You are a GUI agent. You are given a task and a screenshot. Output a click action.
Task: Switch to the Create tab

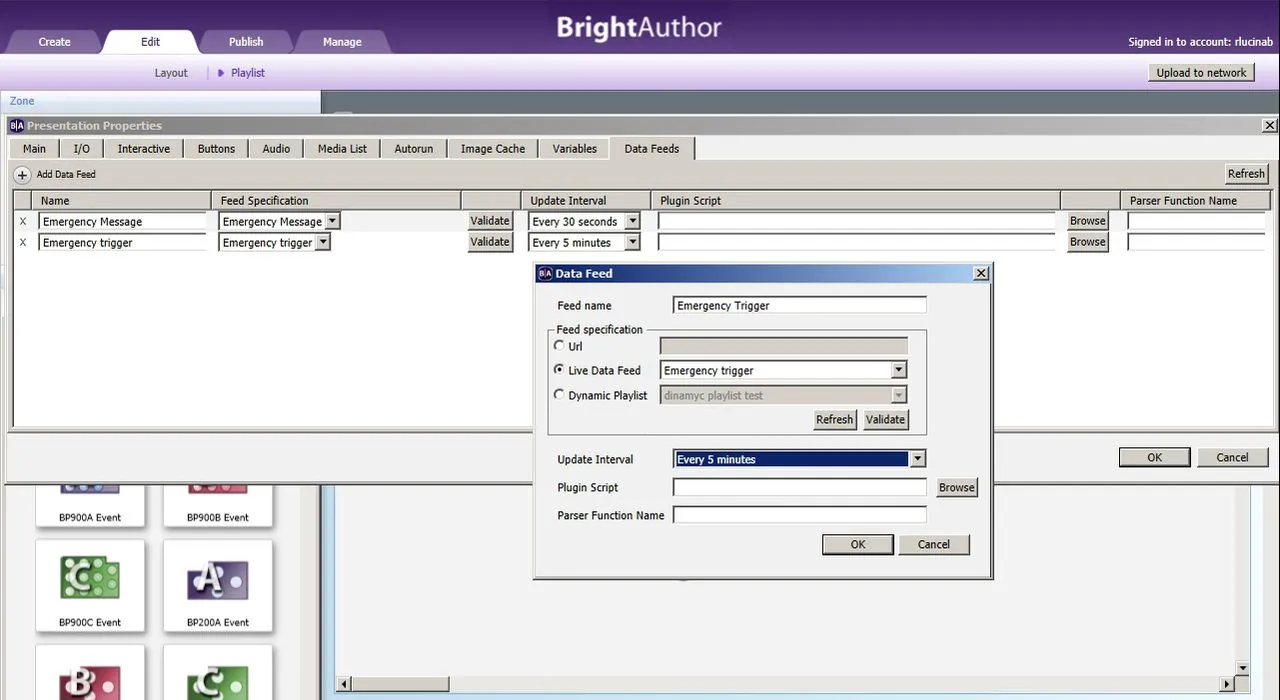point(54,42)
